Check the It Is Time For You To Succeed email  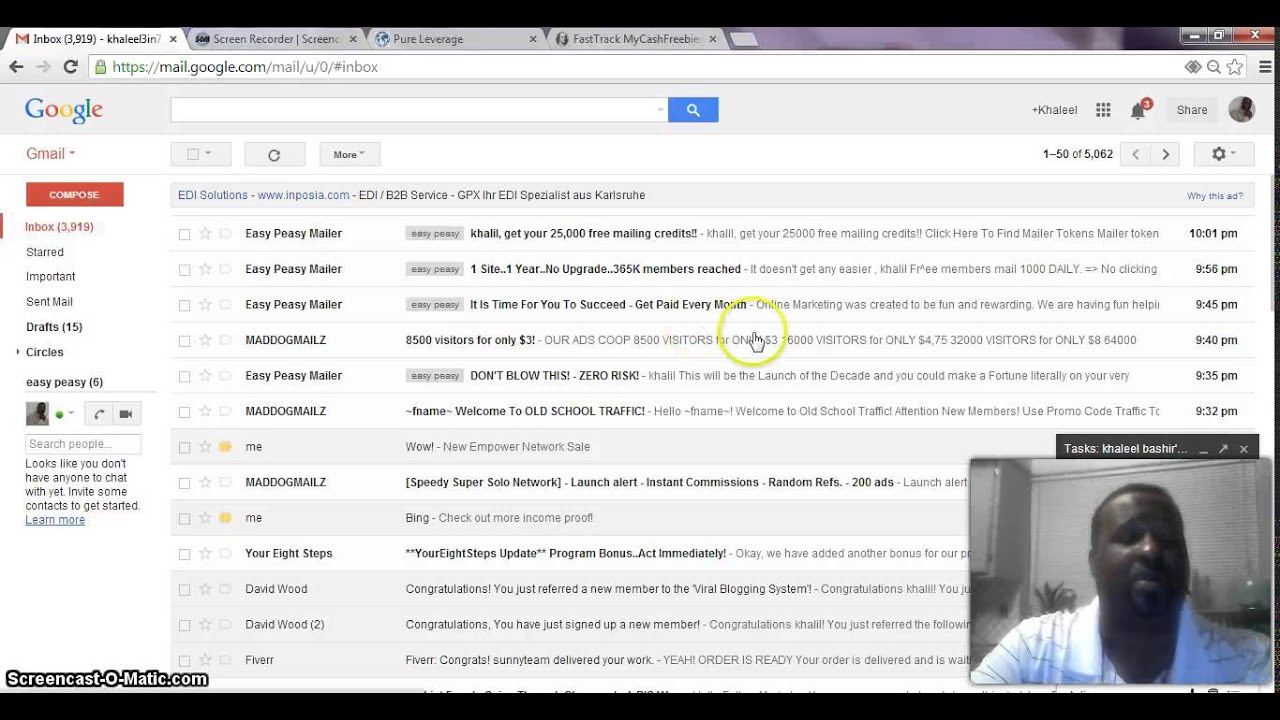(x=184, y=305)
